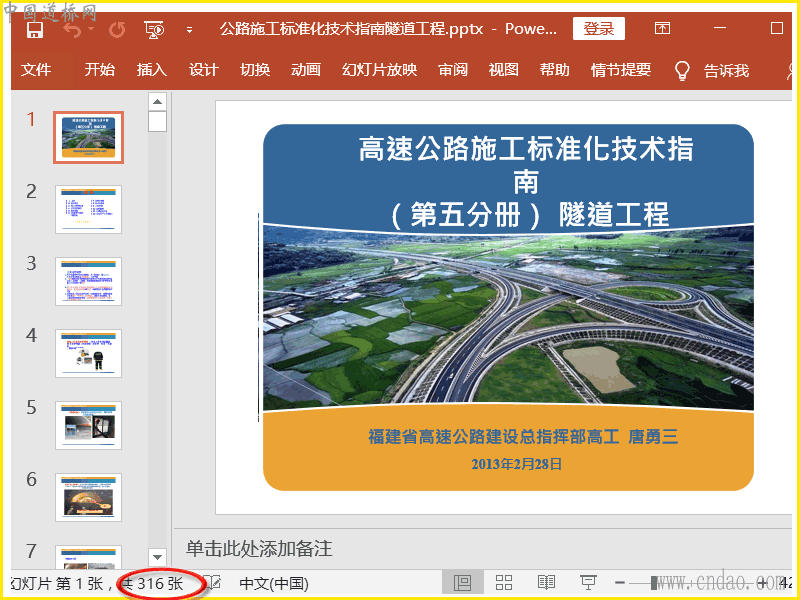Click the Undo arrow icon
This screenshot has width=800, height=600.
(x=72, y=29)
